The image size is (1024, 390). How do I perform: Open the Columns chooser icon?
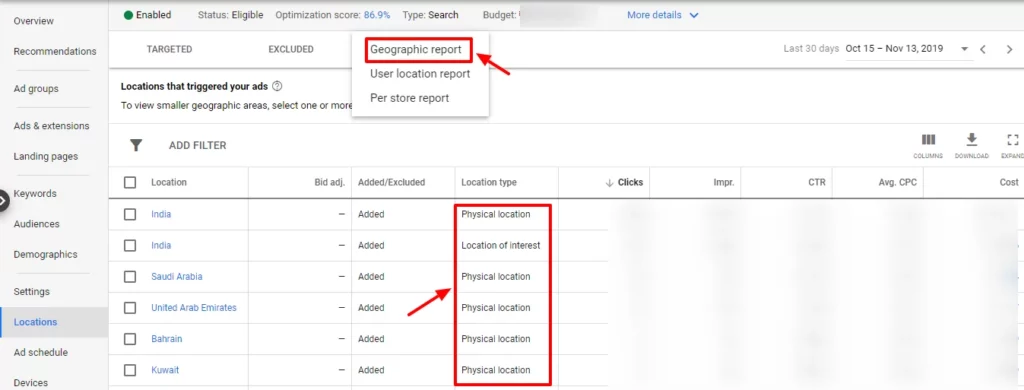click(928, 139)
